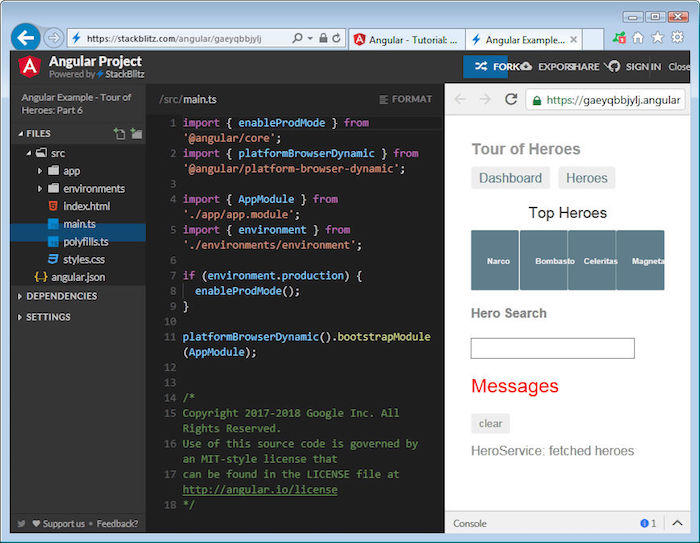The width and height of the screenshot is (700, 543).
Task: Click the Feedback? link
Action: (117, 523)
